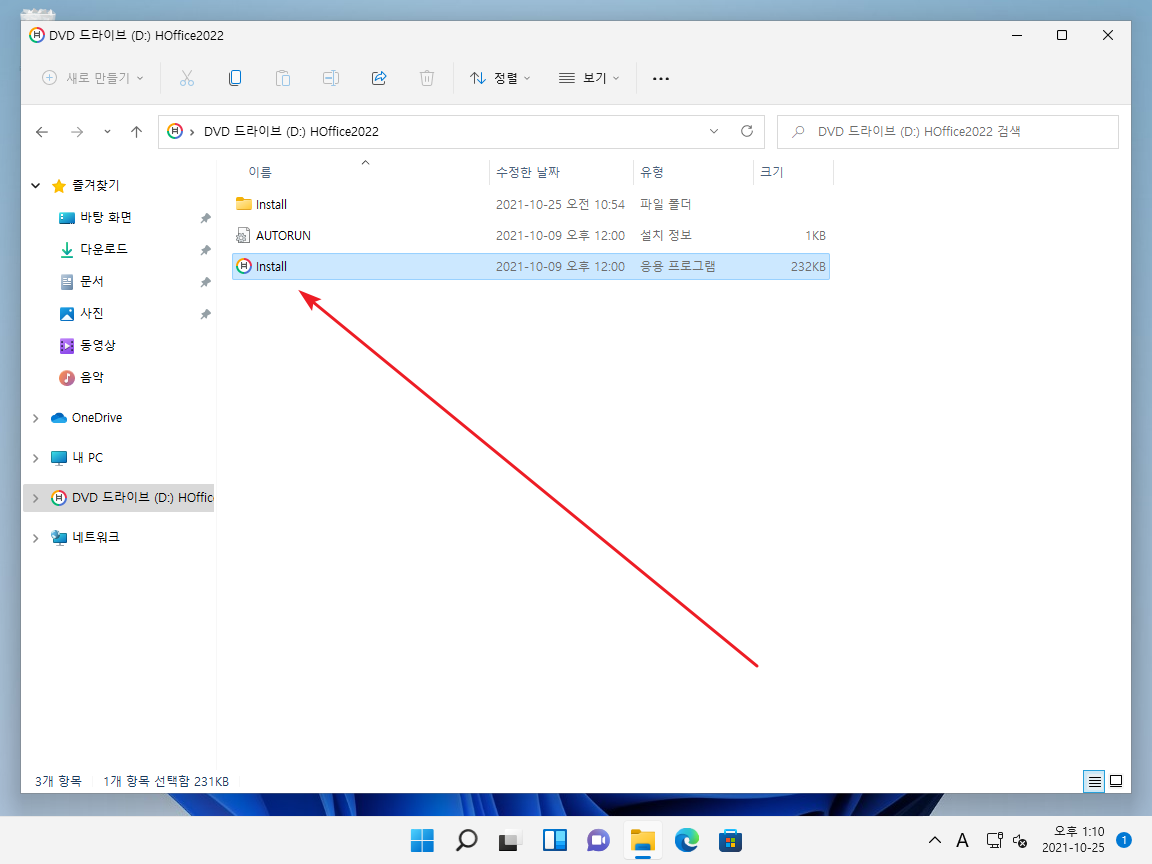Sort by the 유형 column header
The height and width of the screenshot is (864, 1152).
[652, 172]
